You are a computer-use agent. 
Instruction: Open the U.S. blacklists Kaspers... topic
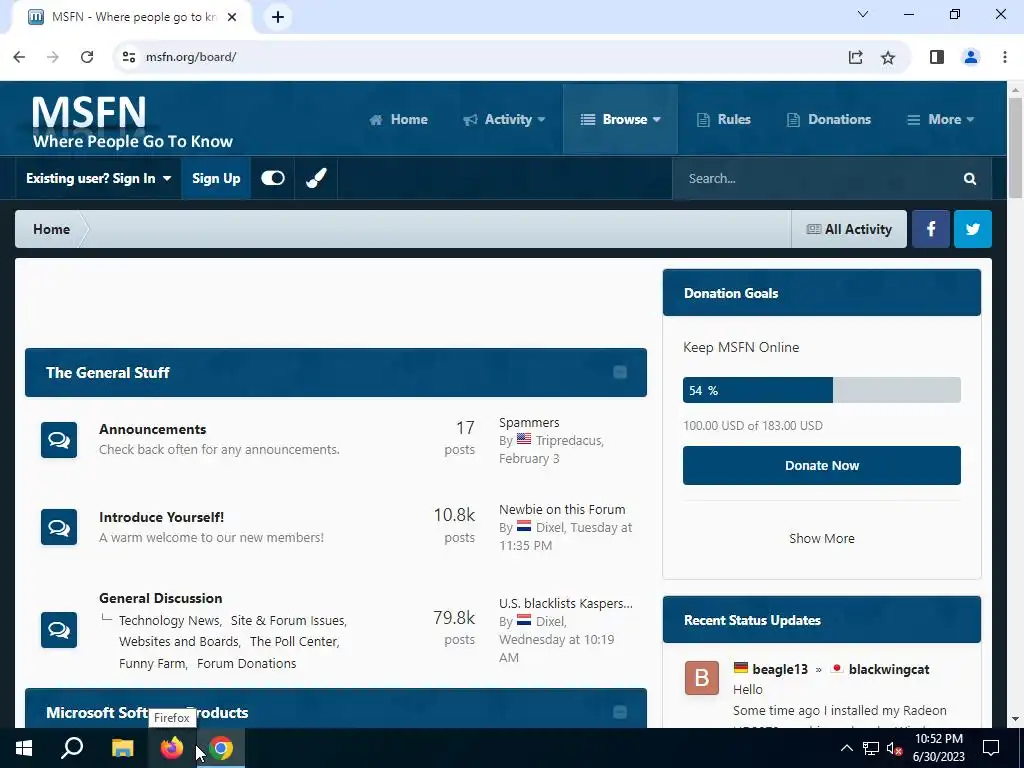pos(566,603)
